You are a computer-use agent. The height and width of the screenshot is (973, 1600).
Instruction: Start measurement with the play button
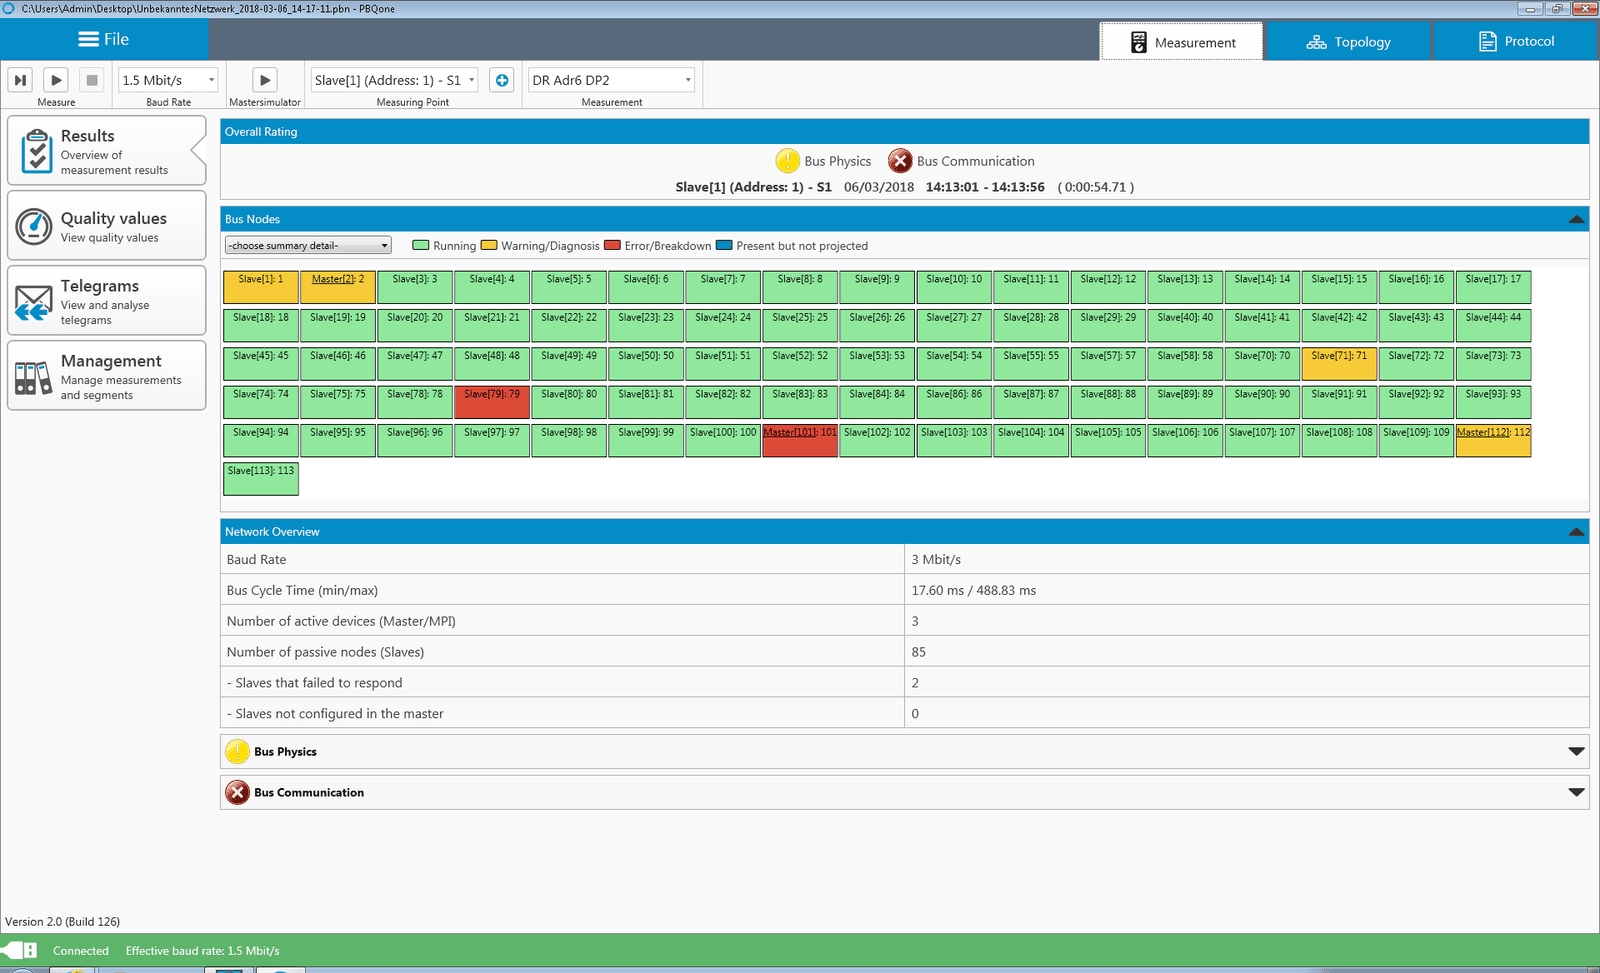pos(56,80)
